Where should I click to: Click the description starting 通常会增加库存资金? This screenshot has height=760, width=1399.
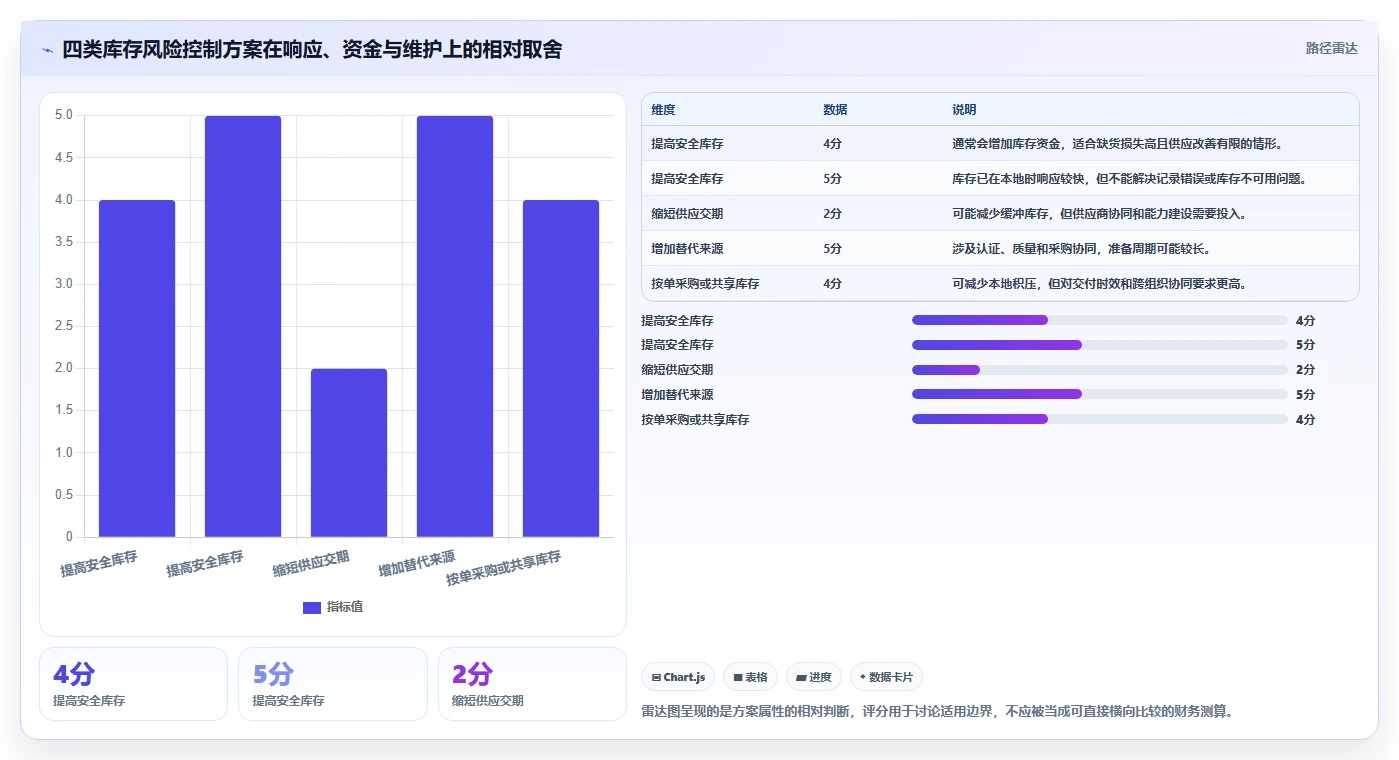pos(1117,144)
